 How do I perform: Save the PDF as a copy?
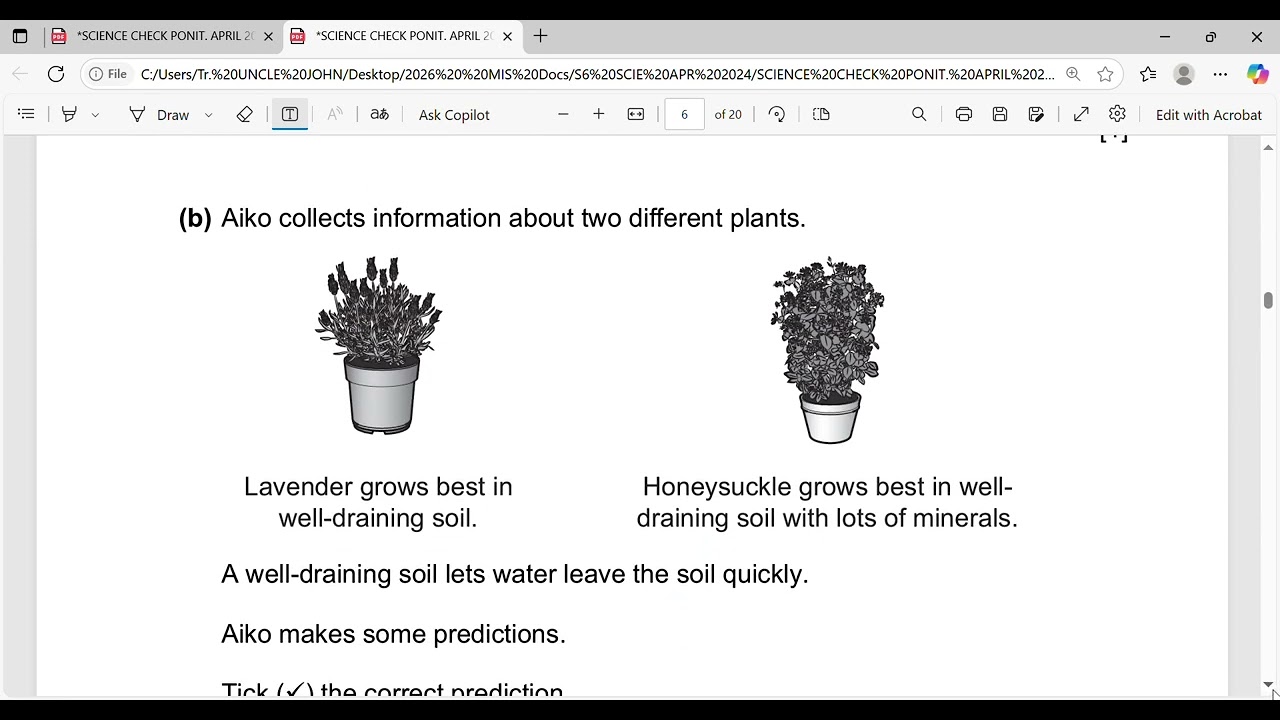(1036, 115)
